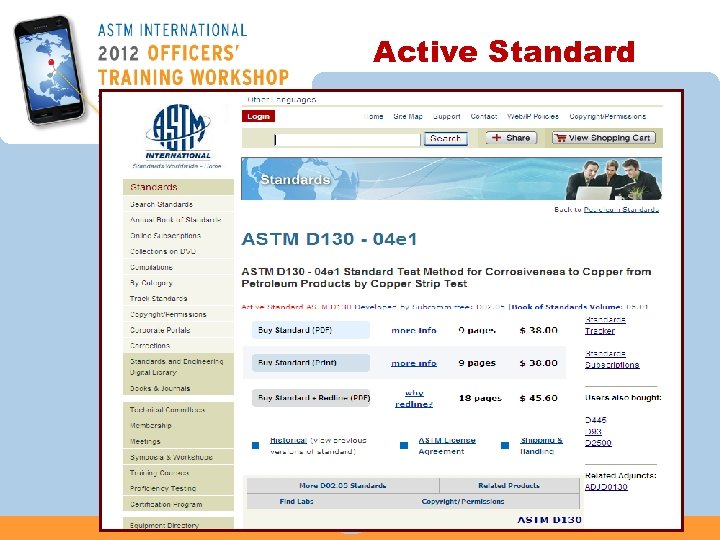Open Copyright/Permissions in sidebar
The width and height of the screenshot is (720, 540).
point(168,315)
